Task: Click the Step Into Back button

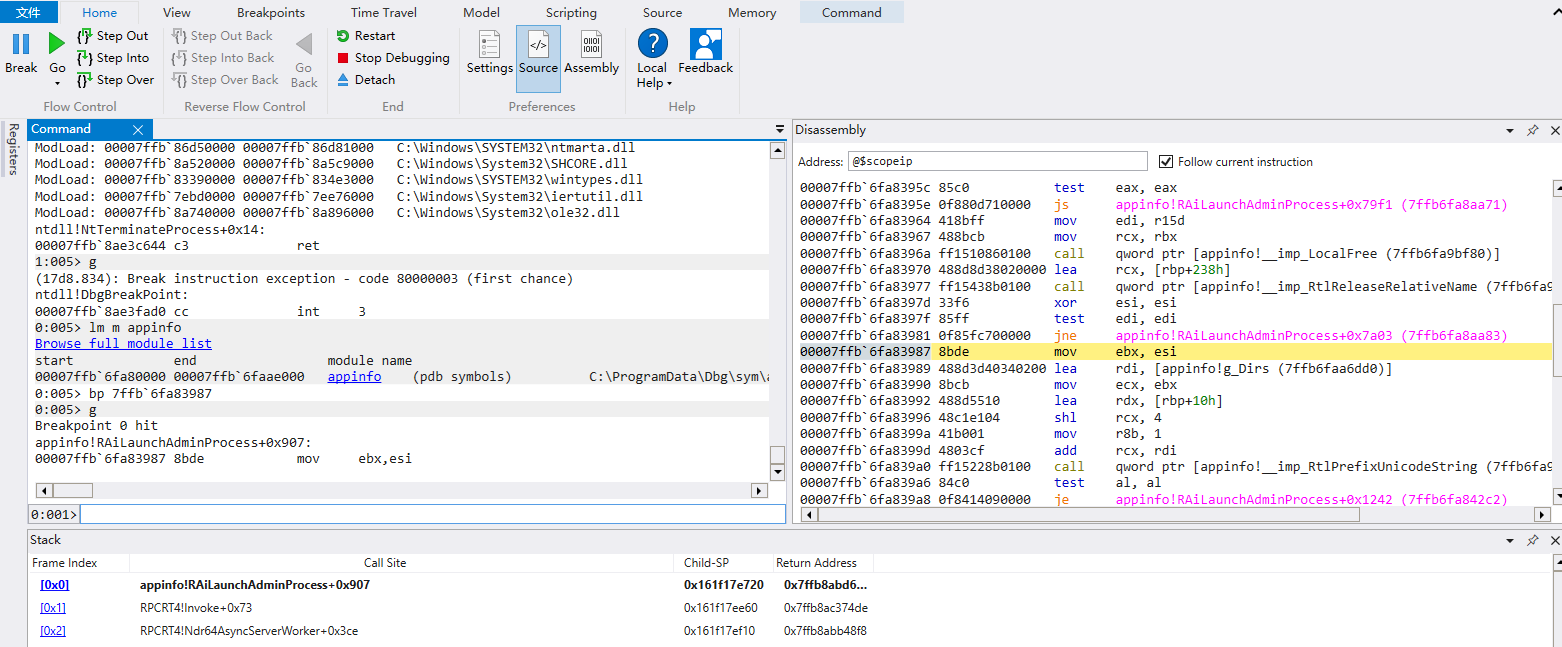Action: [223, 58]
